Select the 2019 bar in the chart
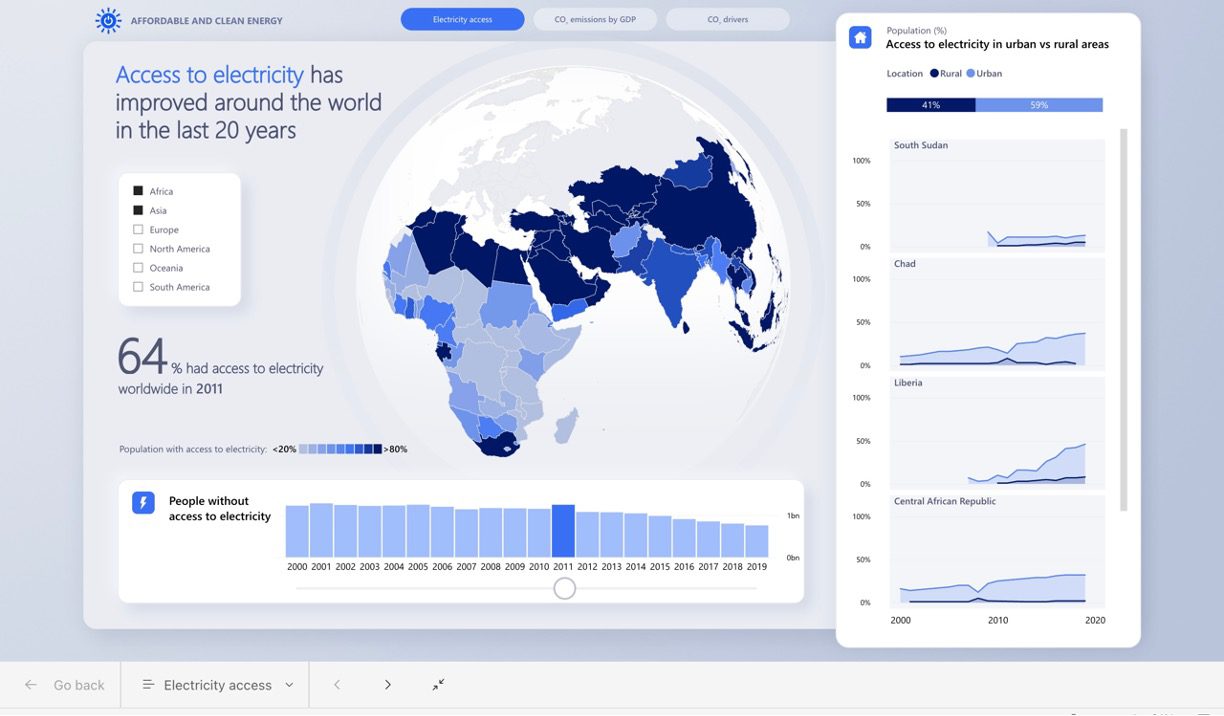The width and height of the screenshot is (1224, 716). pyautogui.click(x=757, y=541)
